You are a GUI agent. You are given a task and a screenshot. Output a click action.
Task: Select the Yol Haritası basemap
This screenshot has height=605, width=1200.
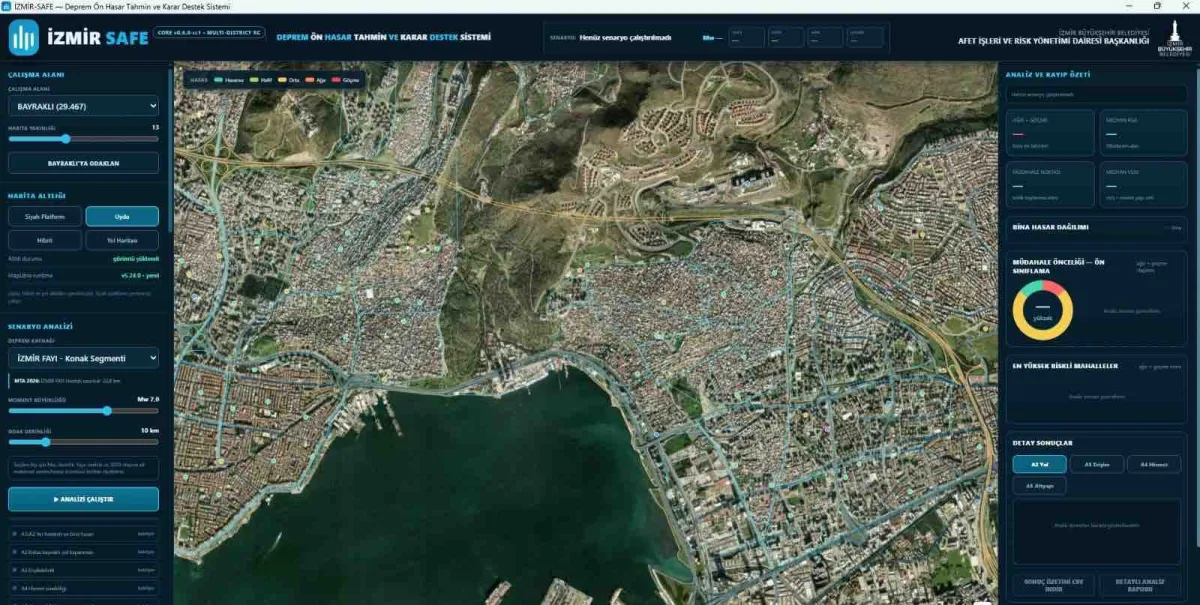pyautogui.click(x=122, y=240)
